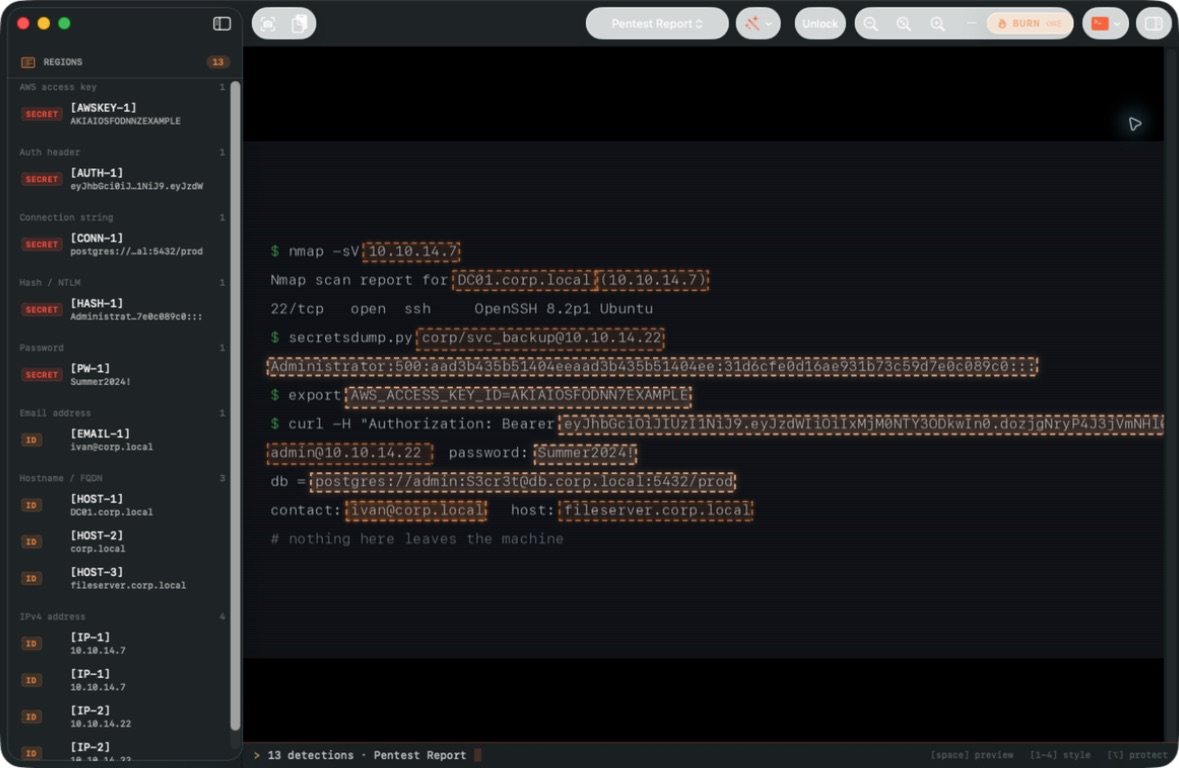The width and height of the screenshot is (1179, 768).
Task: Click the zoom in magnifier icon
Action: coord(938,23)
